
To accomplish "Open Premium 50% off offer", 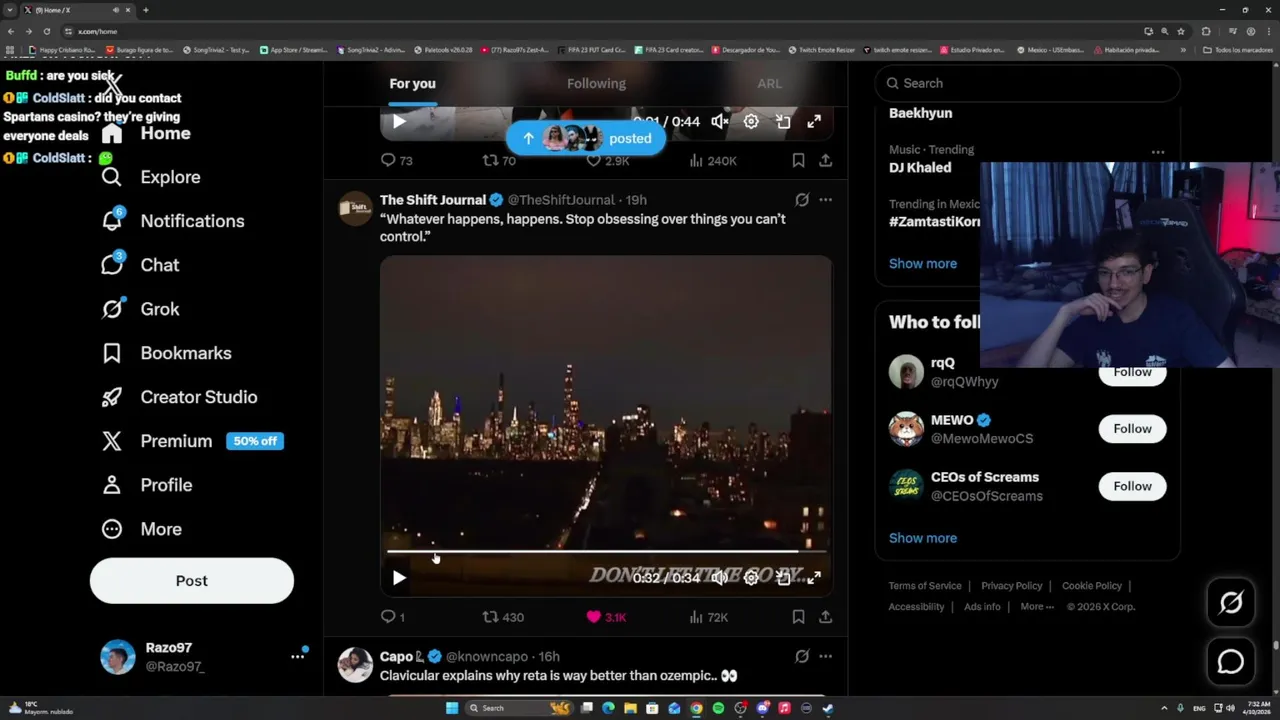I will [x=192, y=441].
